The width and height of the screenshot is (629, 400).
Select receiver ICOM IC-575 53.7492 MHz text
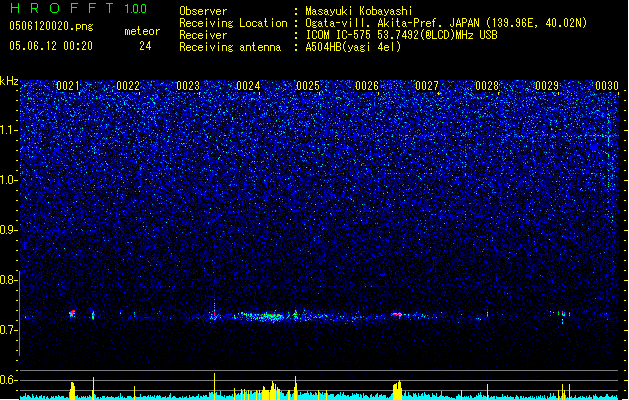coord(401,35)
